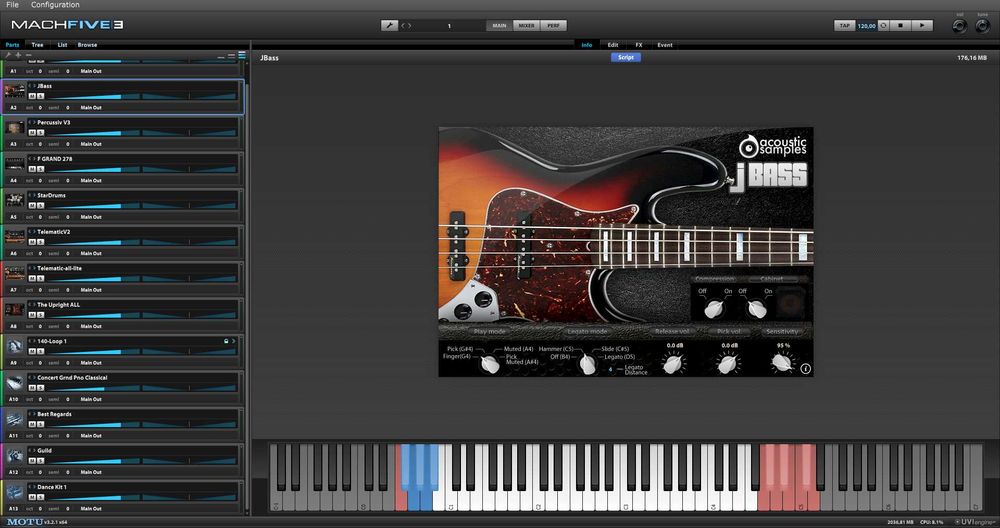Stop playback with the stop button

(x=900, y=26)
